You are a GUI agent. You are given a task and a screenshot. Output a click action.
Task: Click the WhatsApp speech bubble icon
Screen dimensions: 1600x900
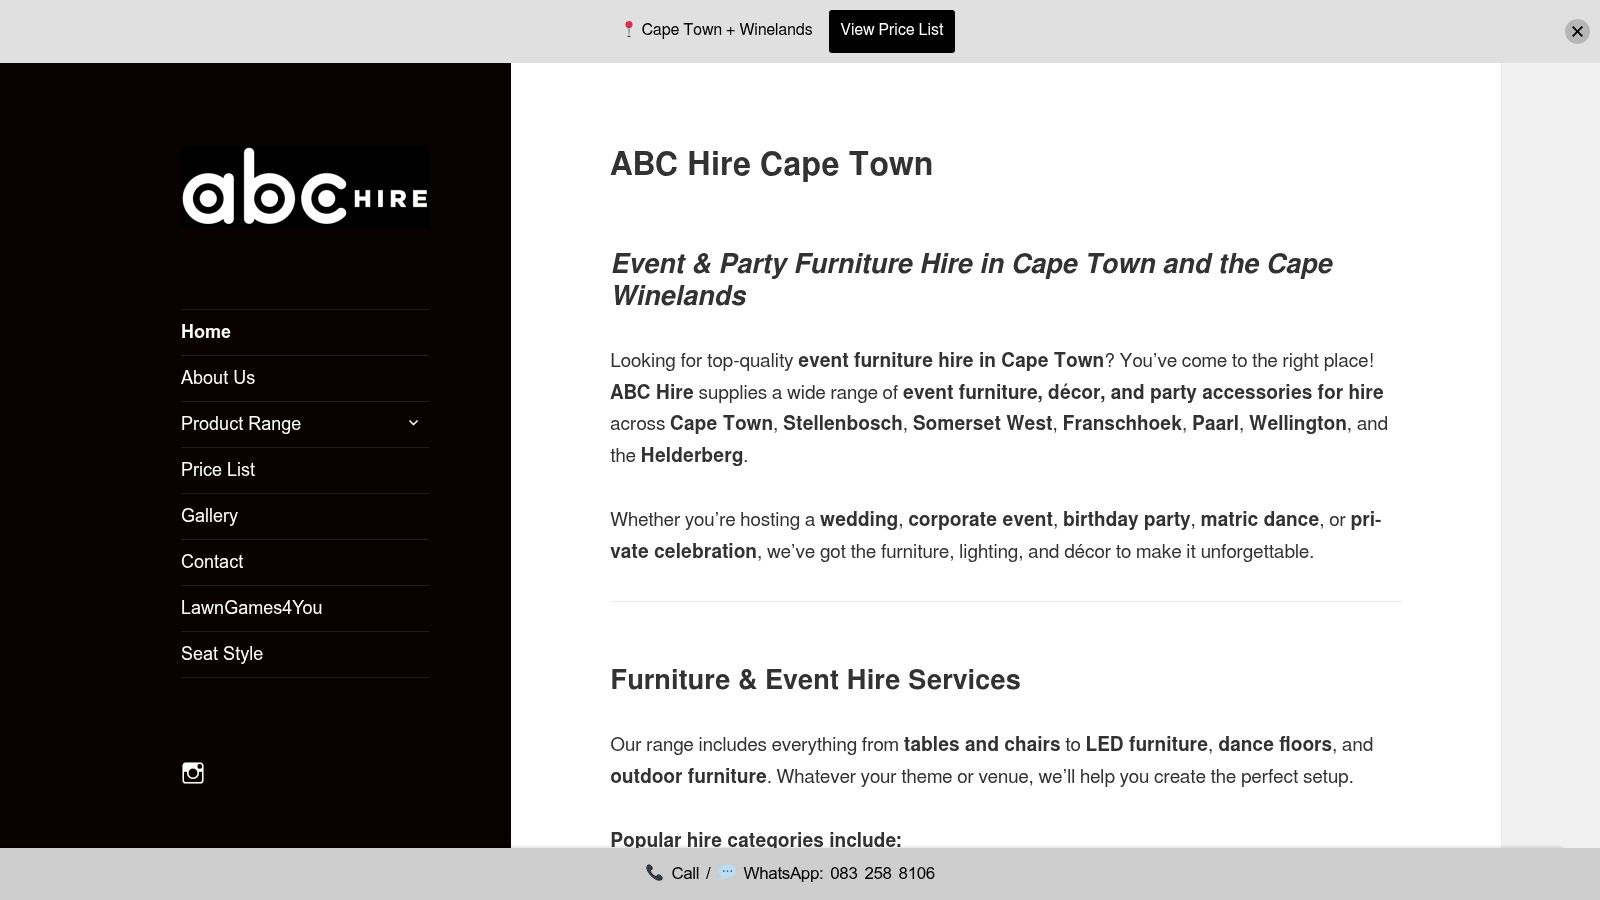tap(727, 872)
